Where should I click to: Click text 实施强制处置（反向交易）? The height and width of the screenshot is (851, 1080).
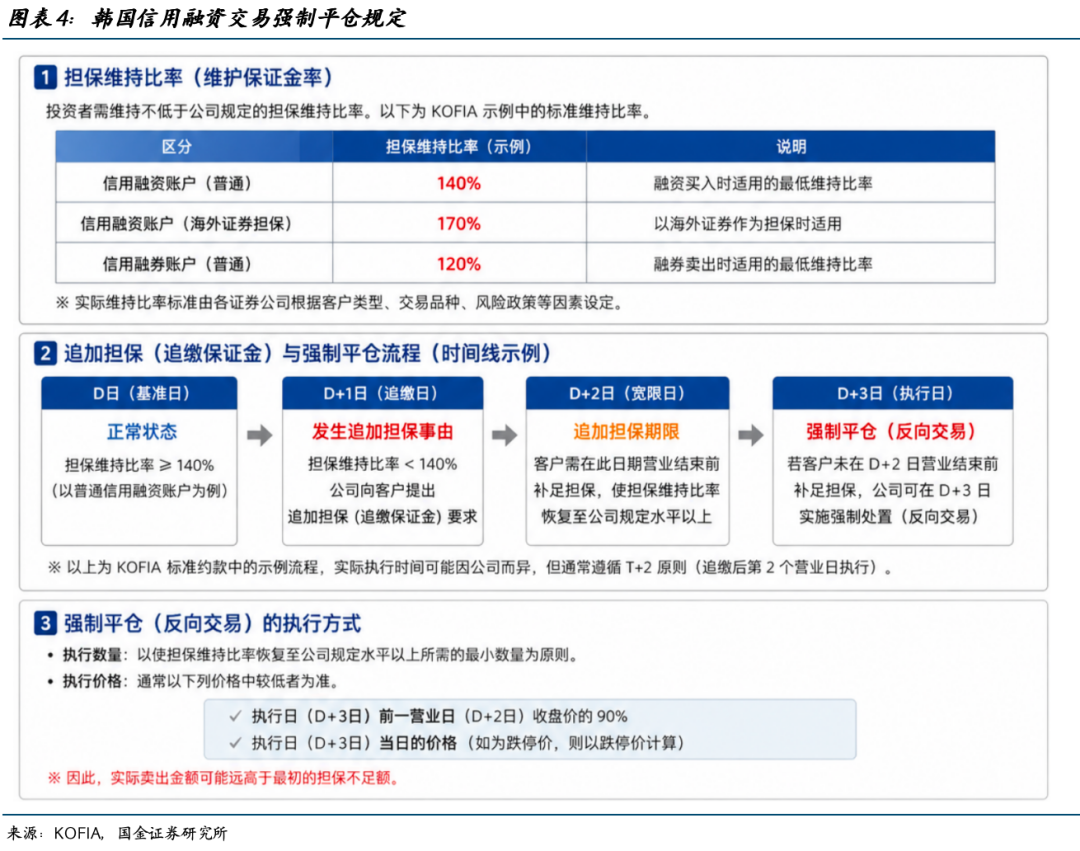(x=893, y=516)
